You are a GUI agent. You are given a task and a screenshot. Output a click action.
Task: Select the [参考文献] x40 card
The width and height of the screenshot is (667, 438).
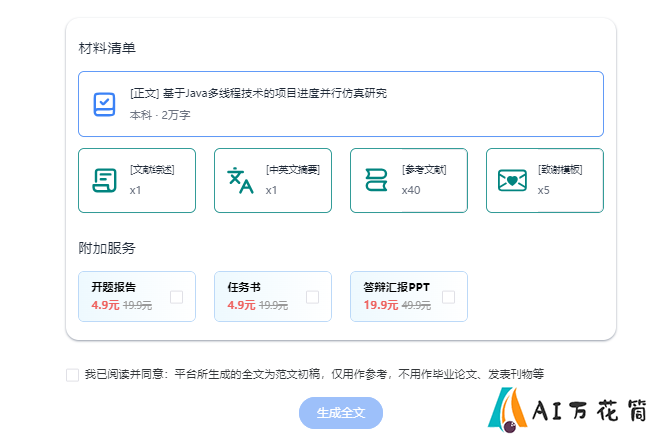(409, 180)
